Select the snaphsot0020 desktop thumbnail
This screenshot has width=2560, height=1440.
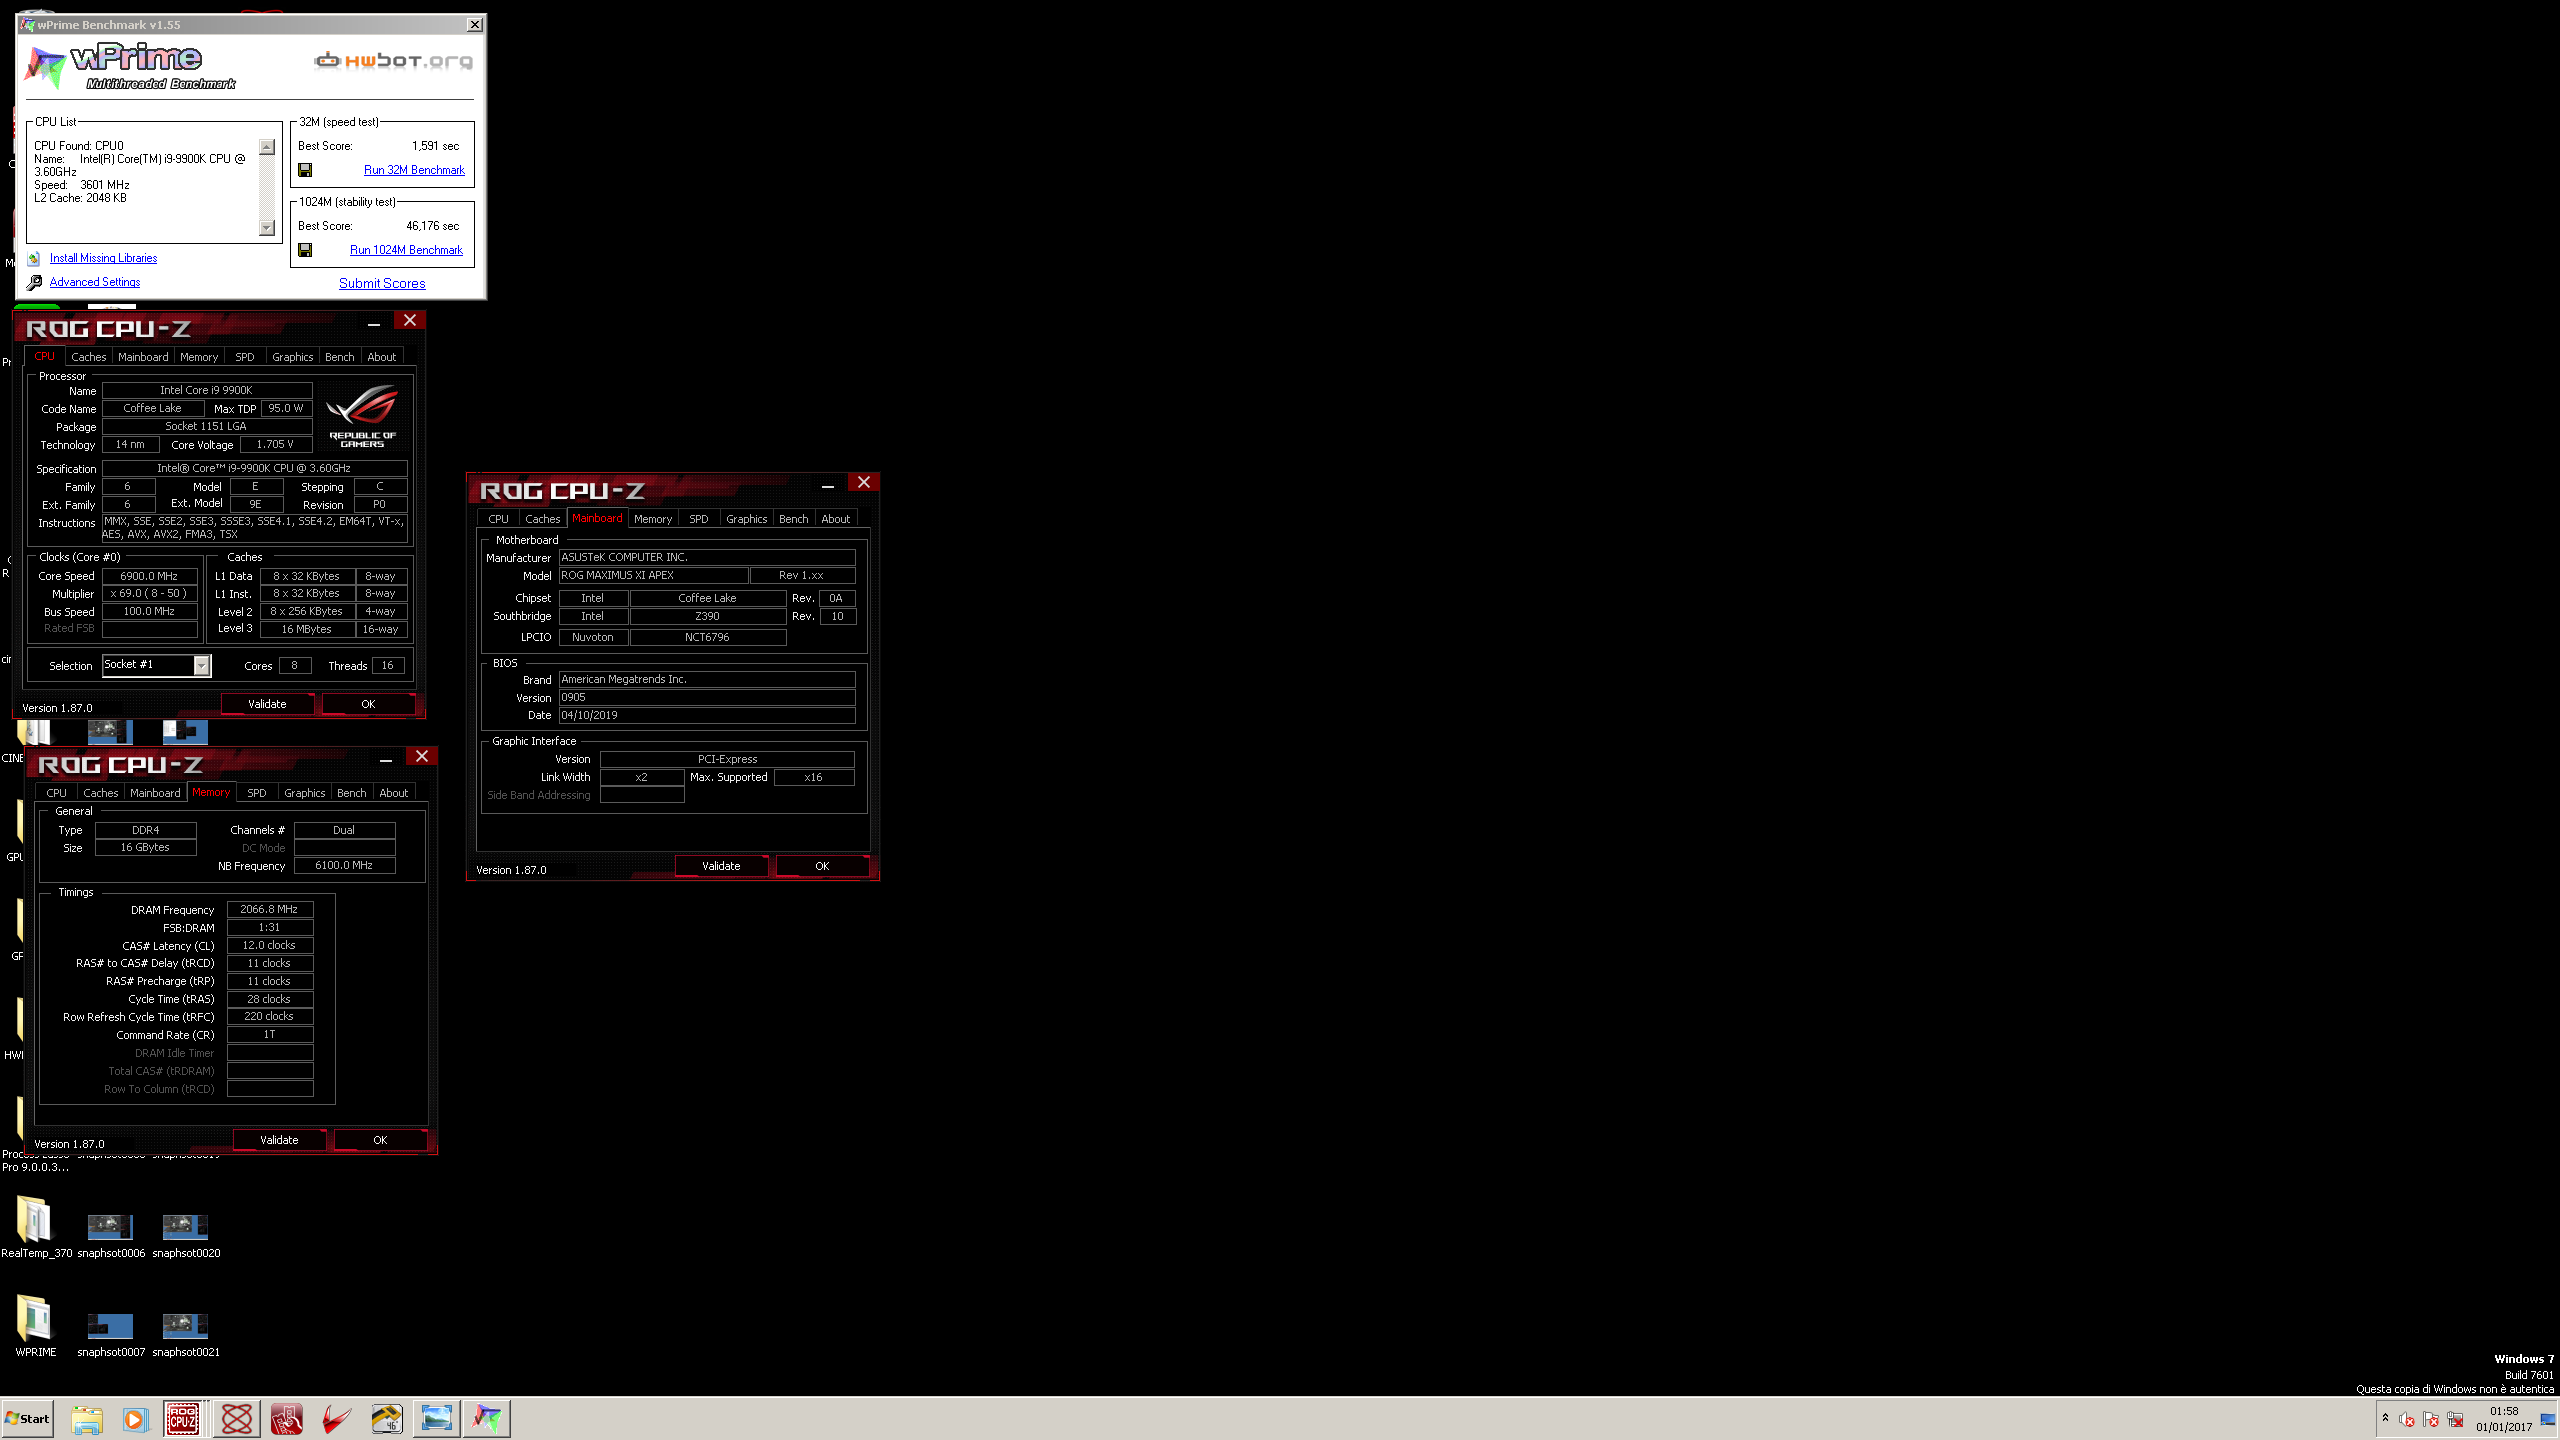pos(185,1227)
